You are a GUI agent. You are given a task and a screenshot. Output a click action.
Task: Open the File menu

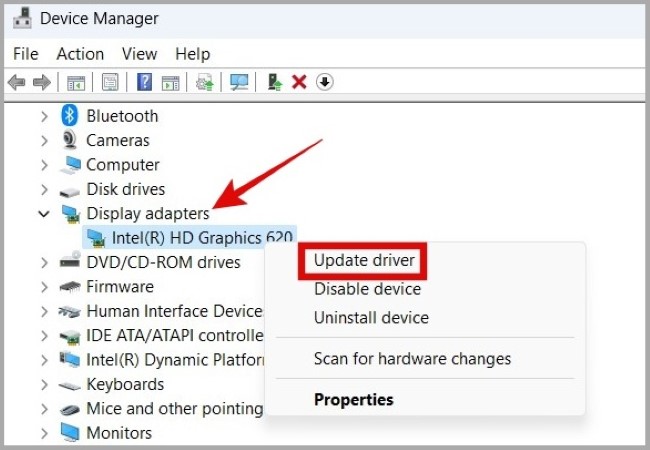coord(26,54)
